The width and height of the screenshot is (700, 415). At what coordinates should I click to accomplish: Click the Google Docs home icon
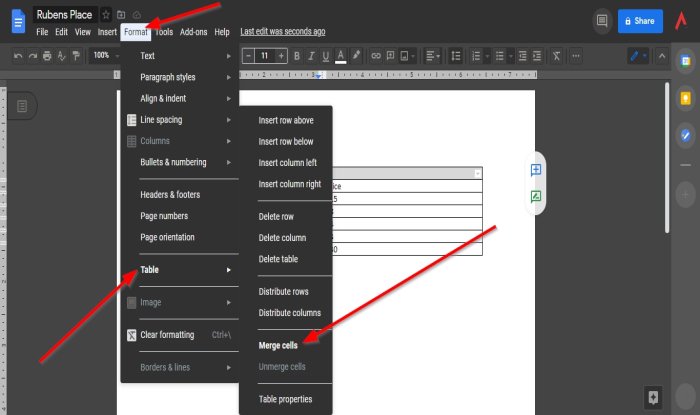click(x=18, y=21)
